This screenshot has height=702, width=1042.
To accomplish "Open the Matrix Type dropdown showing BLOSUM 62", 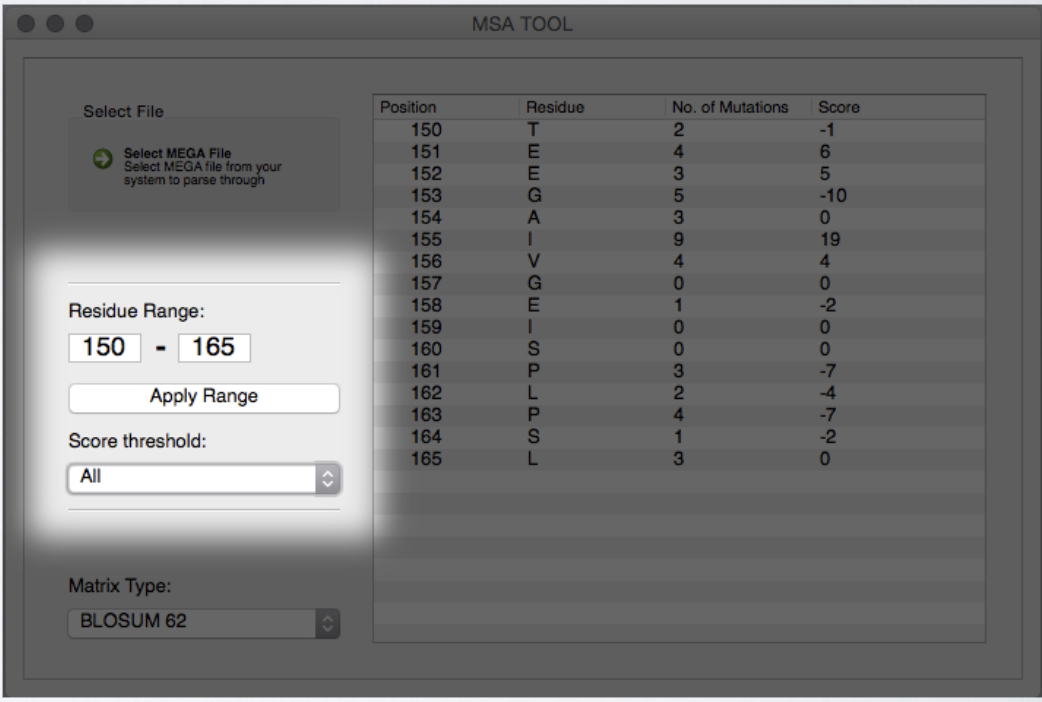I will pyautogui.click(x=204, y=623).
